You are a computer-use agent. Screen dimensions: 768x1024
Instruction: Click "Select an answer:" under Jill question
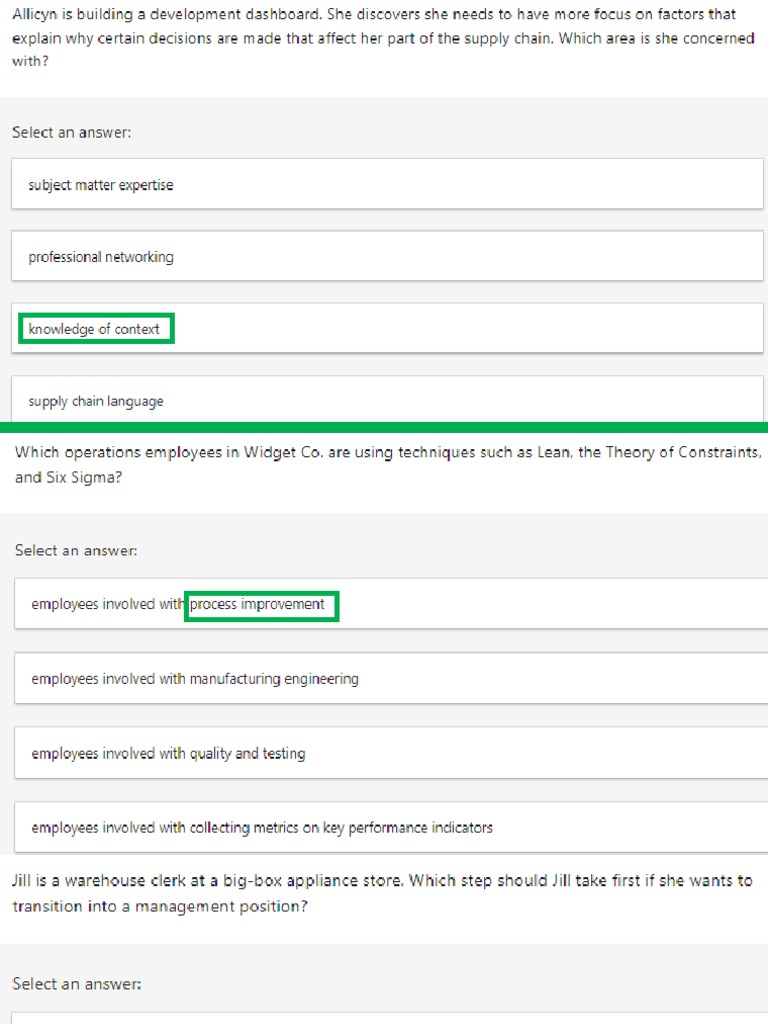(77, 984)
